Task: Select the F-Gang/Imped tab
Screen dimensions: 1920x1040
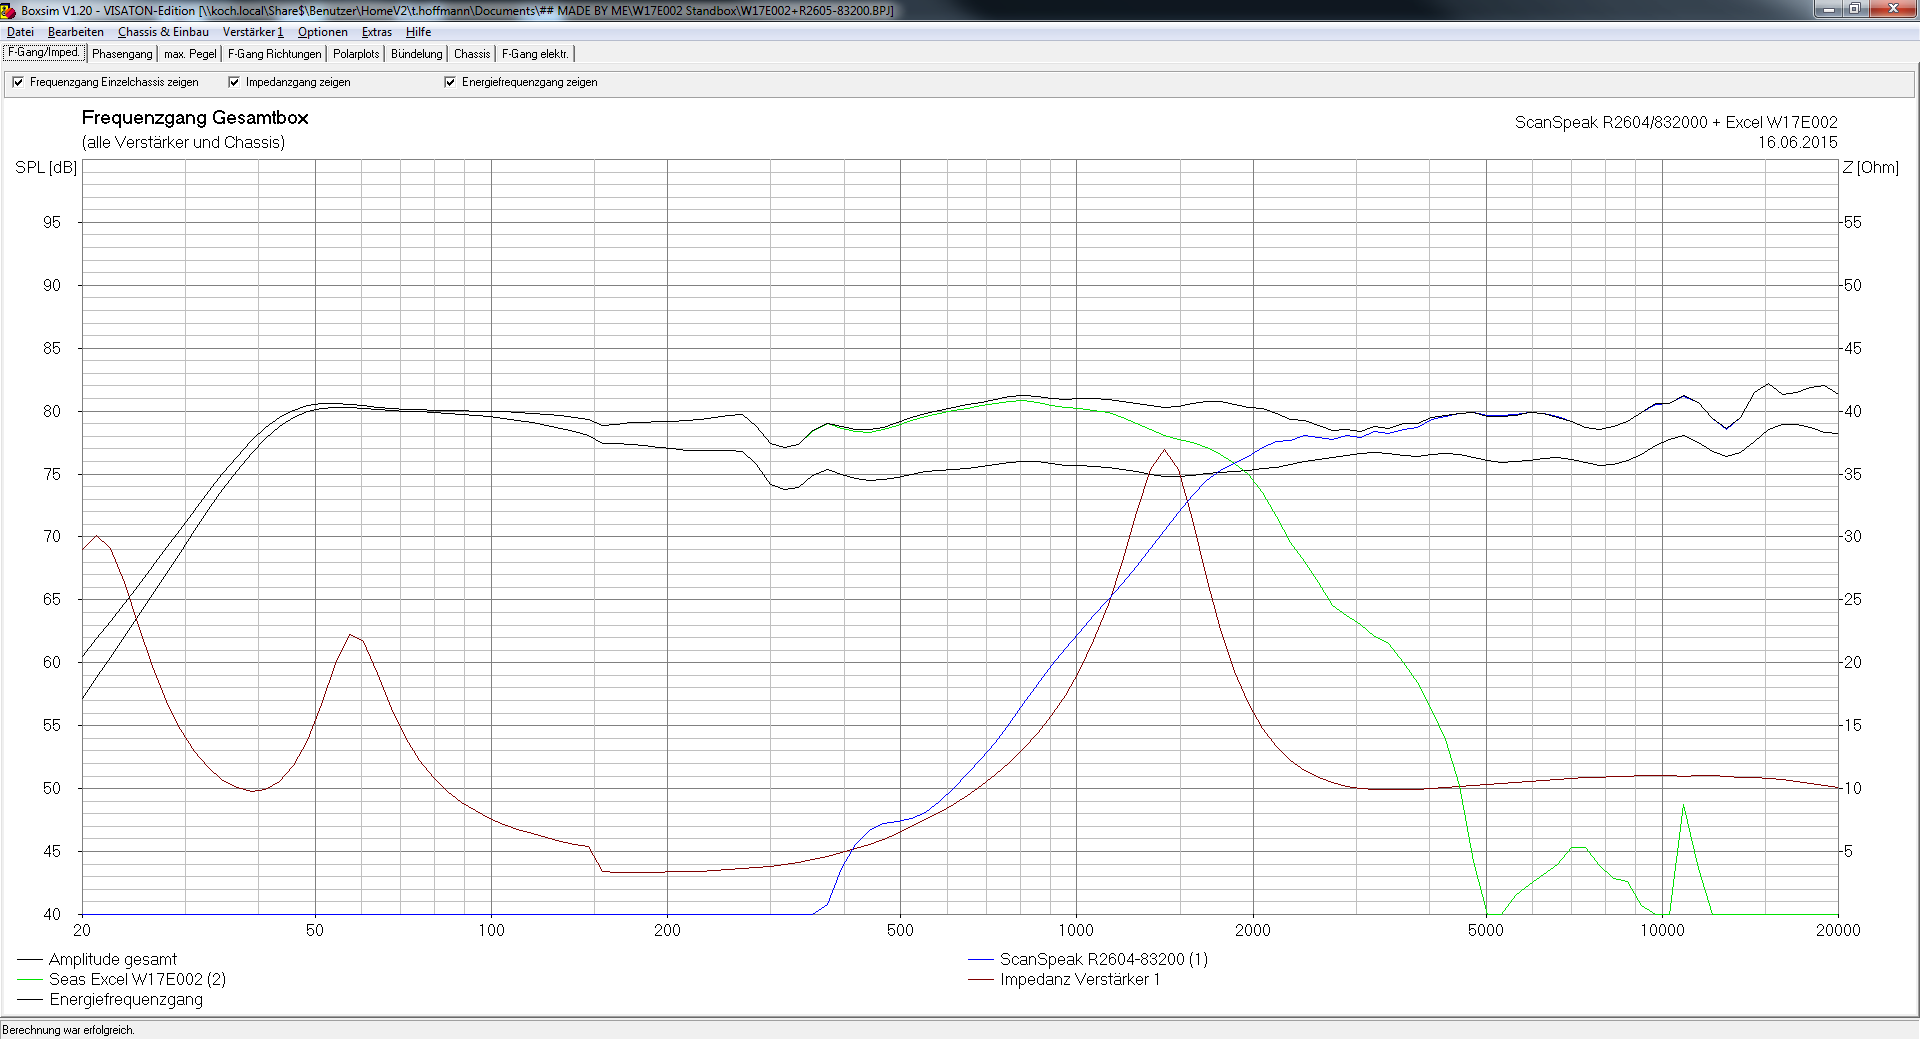Action: pyautogui.click(x=43, y=53)
